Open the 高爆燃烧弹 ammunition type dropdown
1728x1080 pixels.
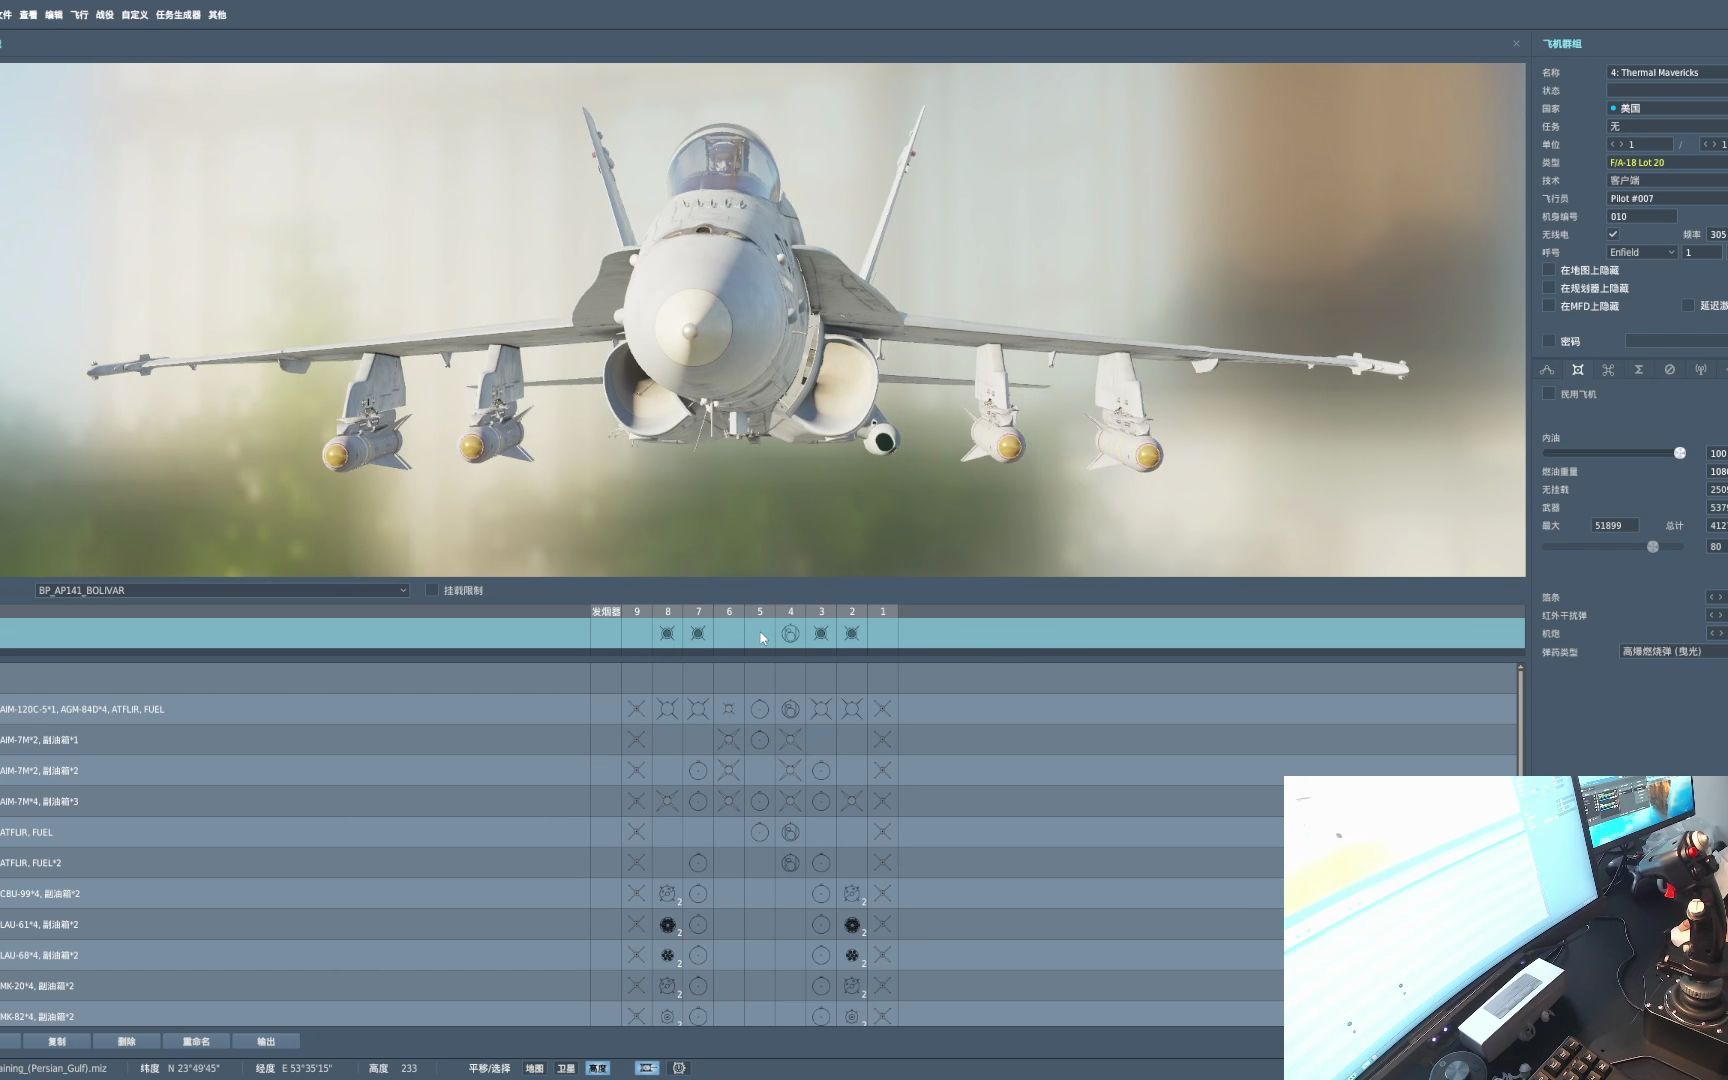point(1666,651)
